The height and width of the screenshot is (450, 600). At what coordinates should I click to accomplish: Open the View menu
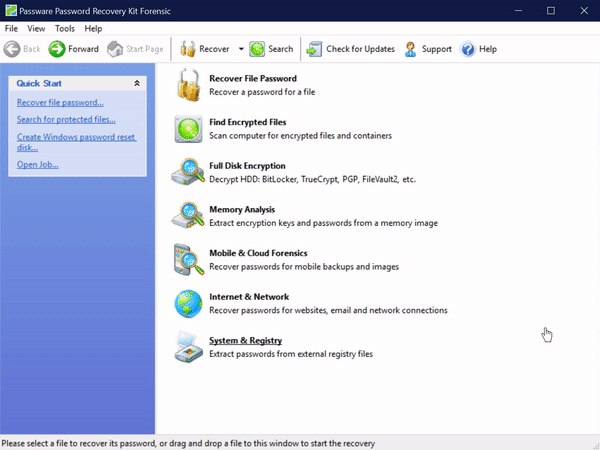click(36, 29)
